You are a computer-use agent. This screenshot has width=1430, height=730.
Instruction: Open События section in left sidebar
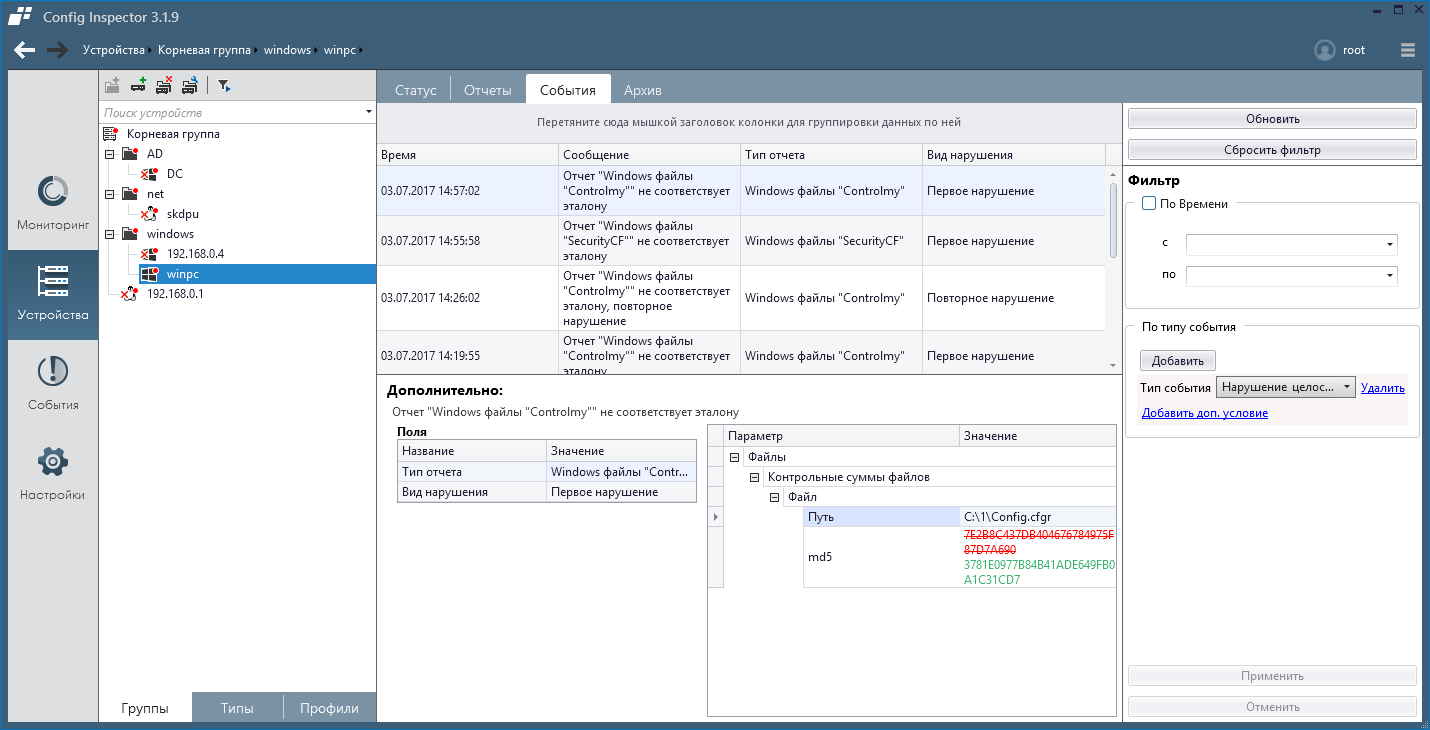click(x=53, y=384)
